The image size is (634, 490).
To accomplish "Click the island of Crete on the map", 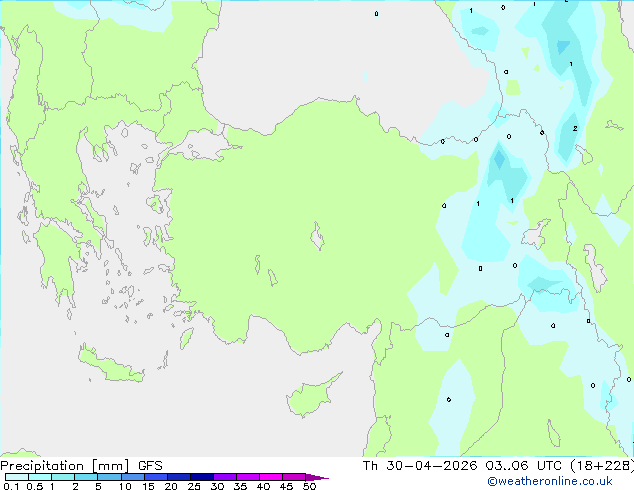I will tap(110, 364).
